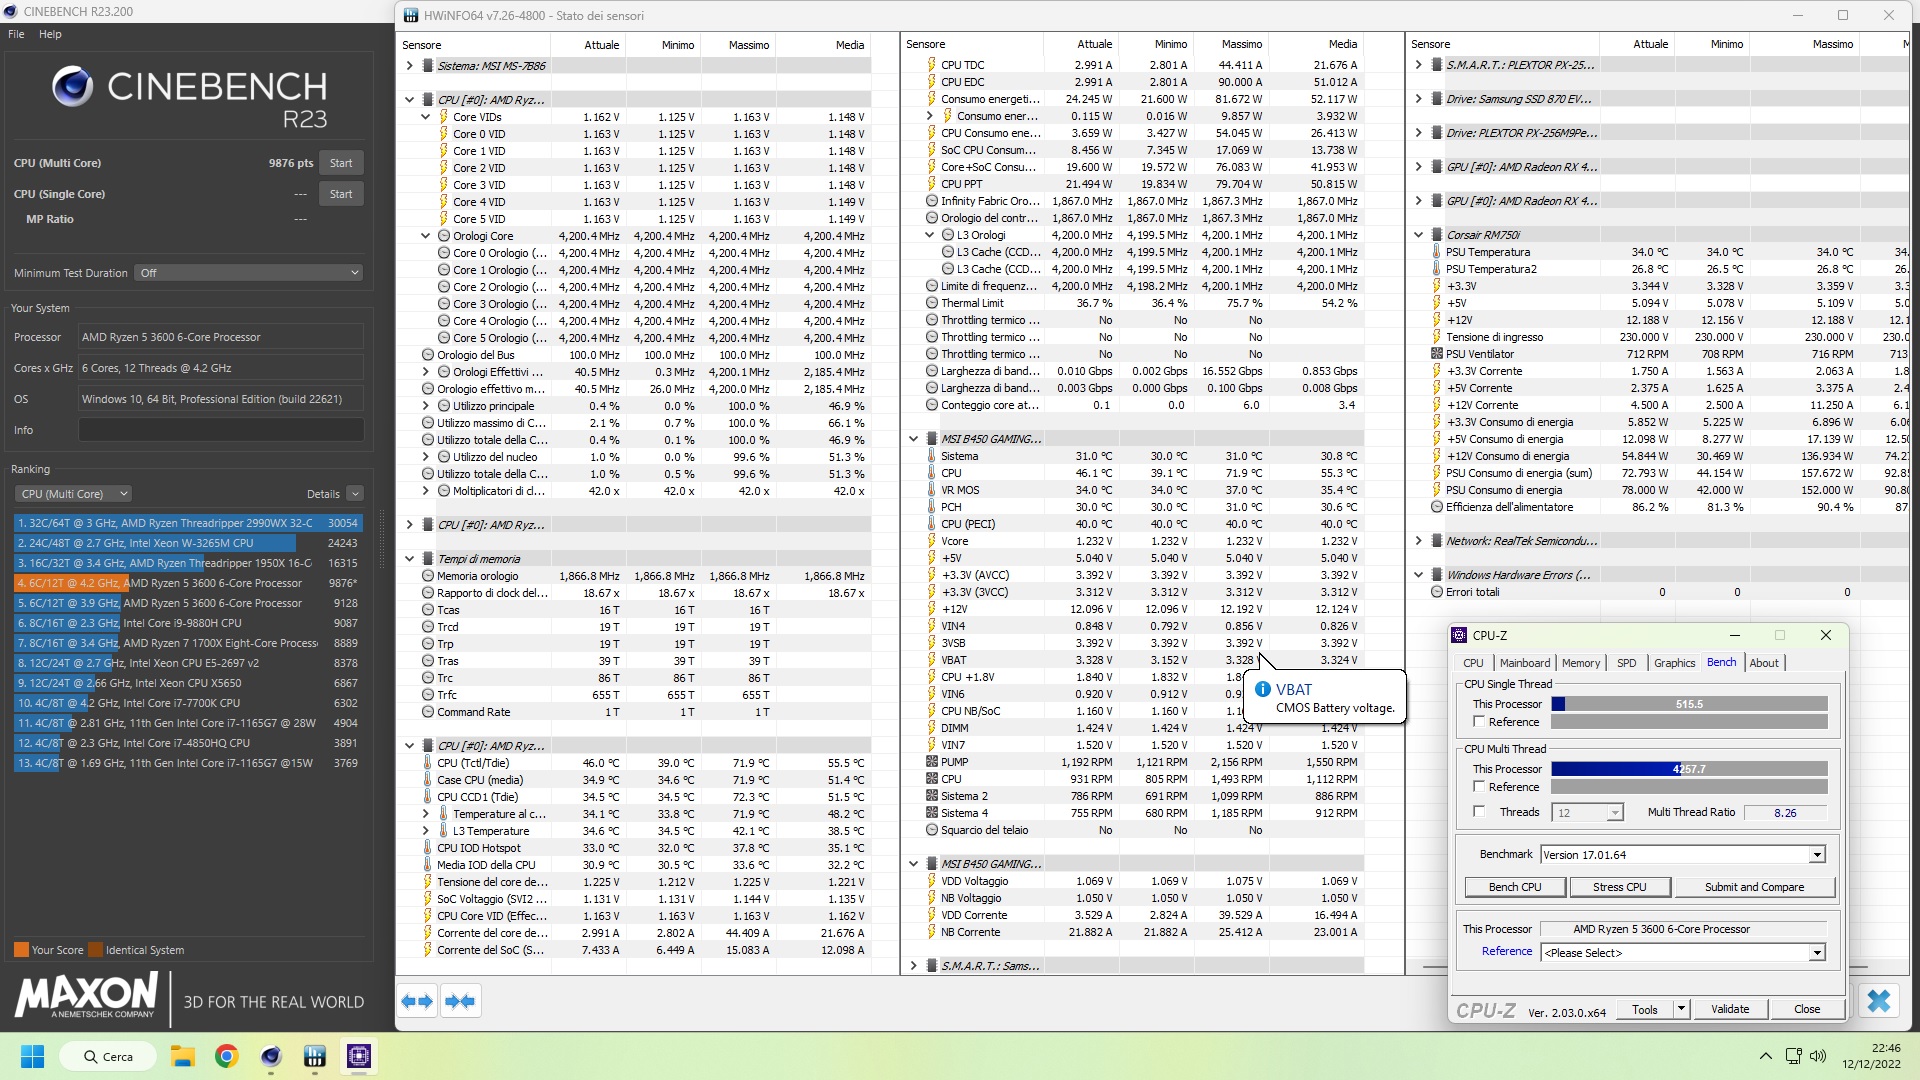This screenshot has height=1080, width=1920.
Task: Start the CPU (Multi Core) test
Action: pos(341,163)
